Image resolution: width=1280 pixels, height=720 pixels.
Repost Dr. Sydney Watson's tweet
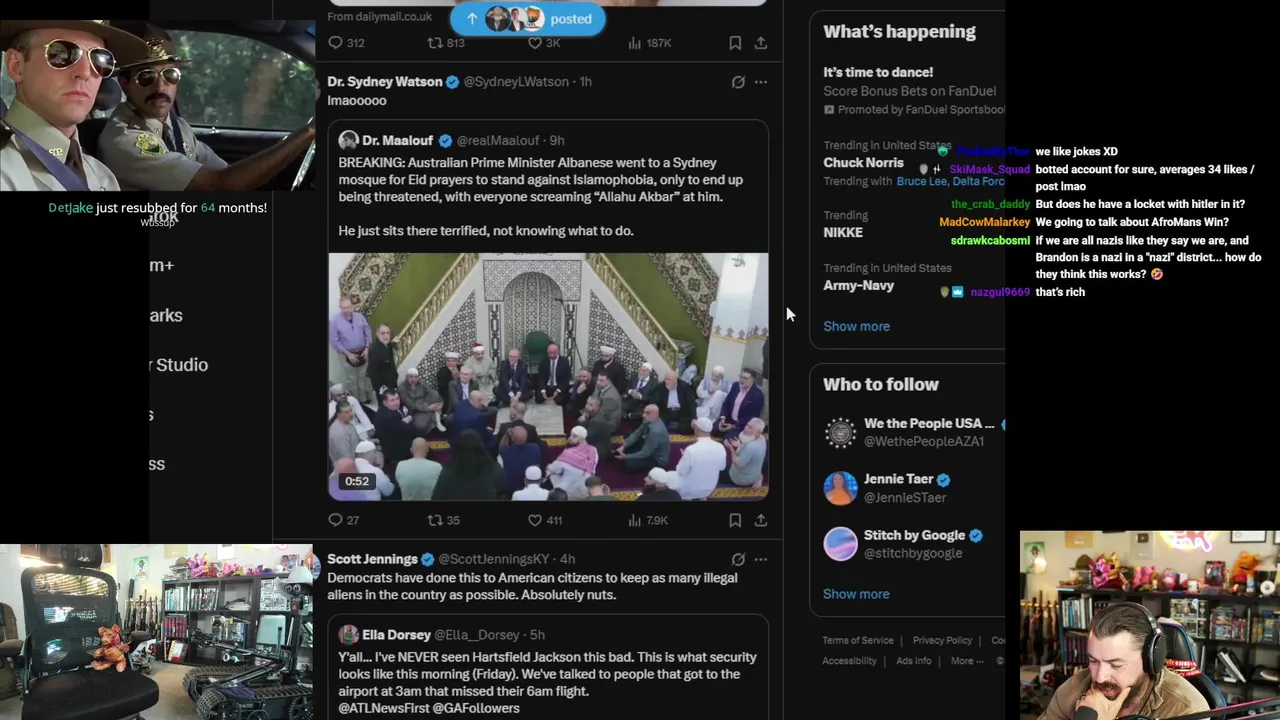[x=435, y=520]
